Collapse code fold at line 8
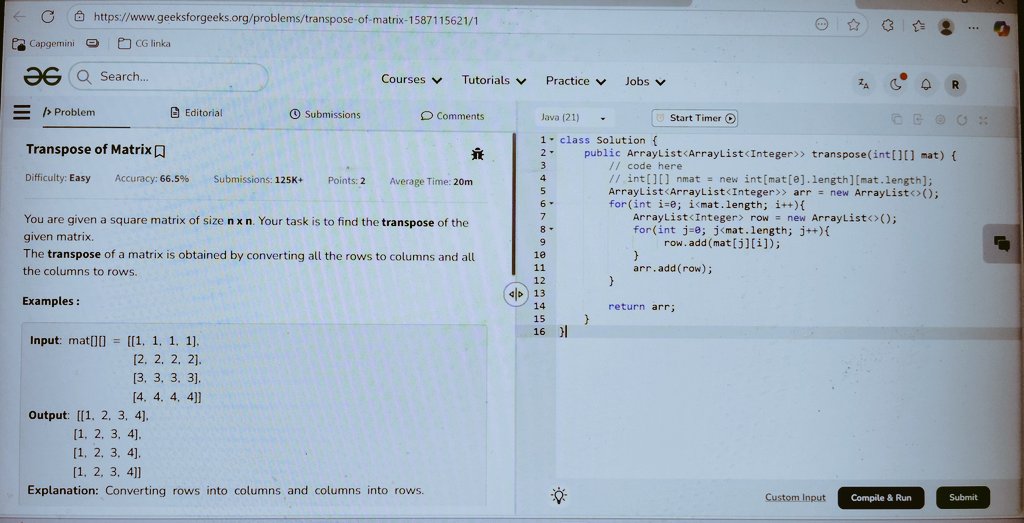Viewport: 1024px width, 523px height. (x=552, y=230)
